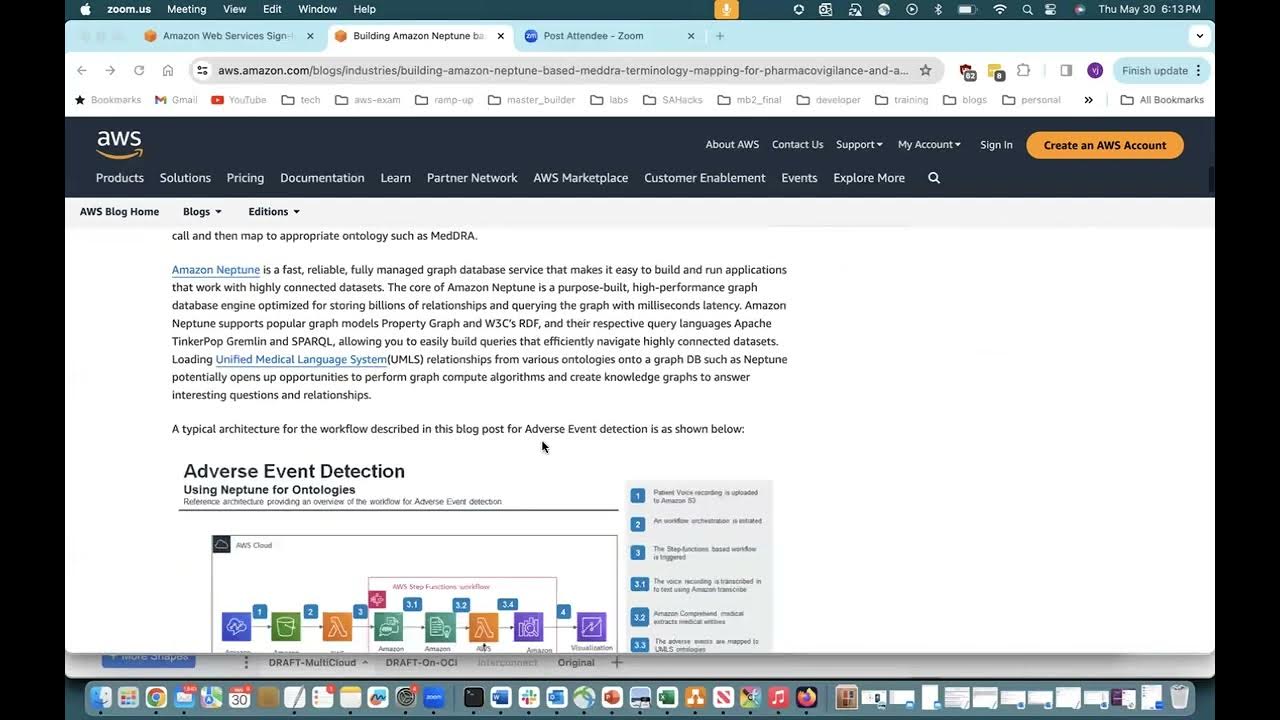Open macOS Control Center
This screenshot has width=1280, height=720.
(1052, 9)
